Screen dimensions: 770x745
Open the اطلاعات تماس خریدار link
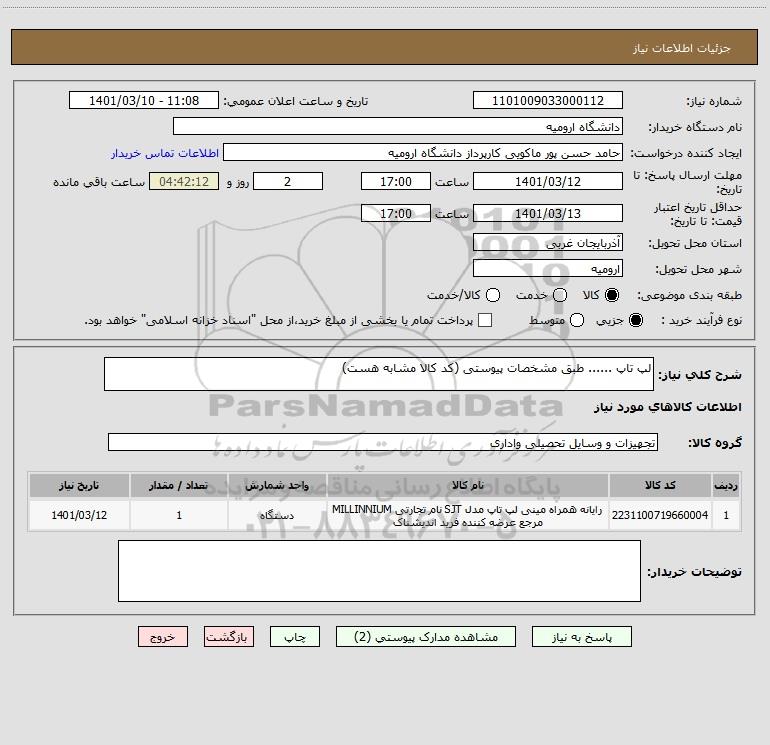165,153
